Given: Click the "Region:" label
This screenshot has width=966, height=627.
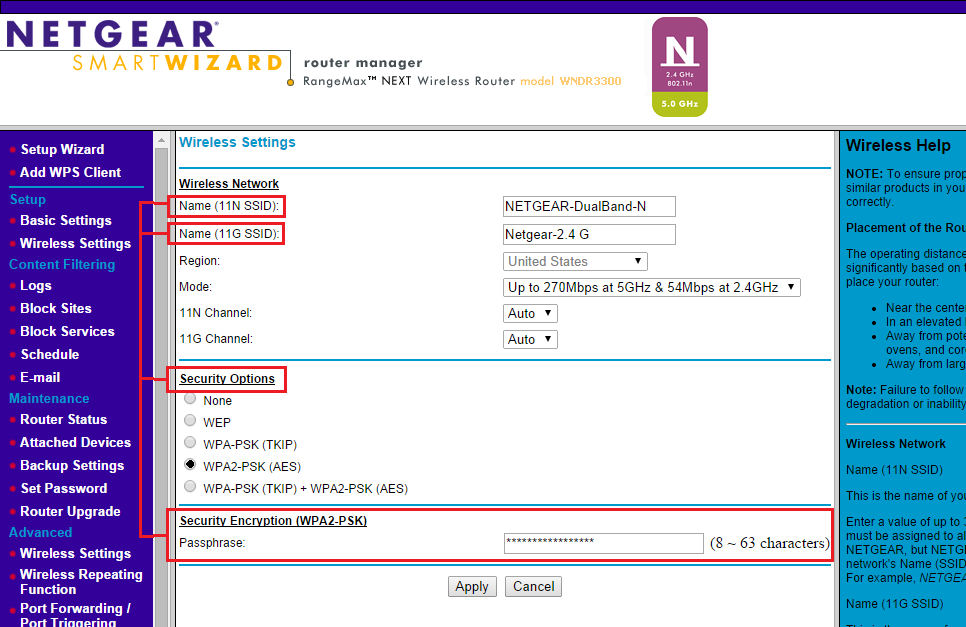Looking at the screenshot, I should [x=199, y=261].
